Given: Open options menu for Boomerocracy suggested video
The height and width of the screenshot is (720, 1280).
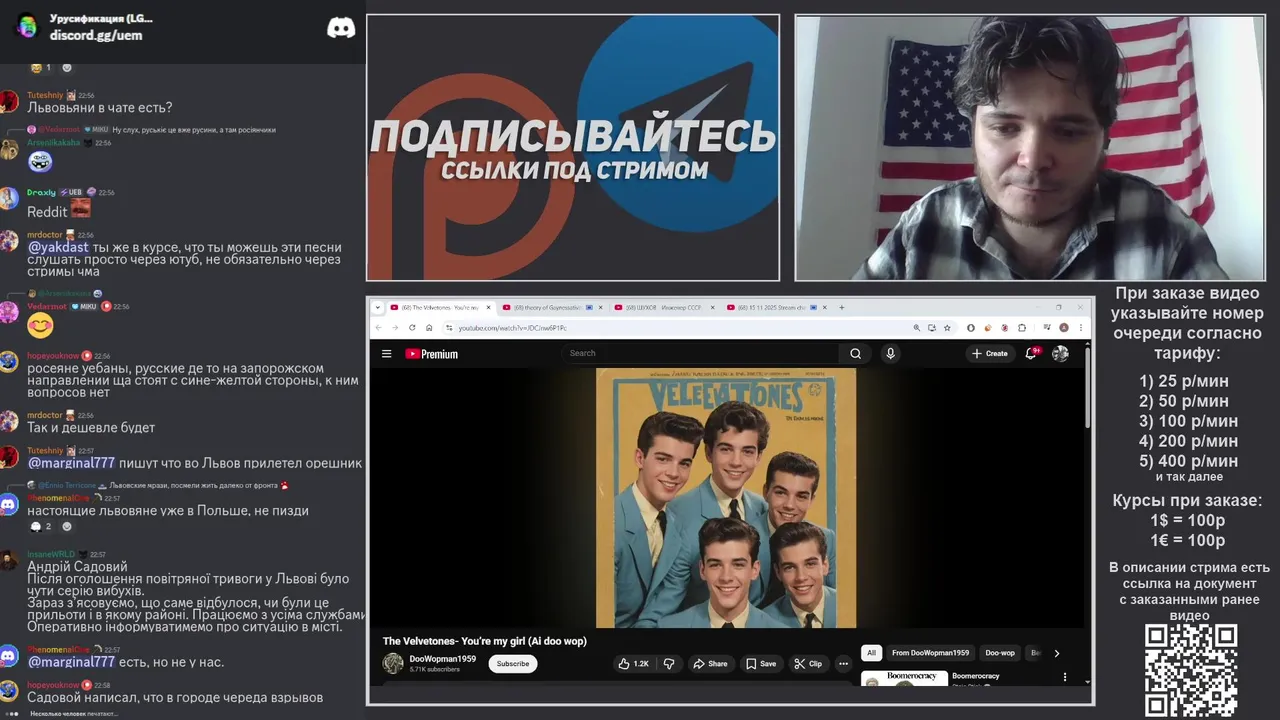Looking at the screenshot, I should (x=1064, y=677).
